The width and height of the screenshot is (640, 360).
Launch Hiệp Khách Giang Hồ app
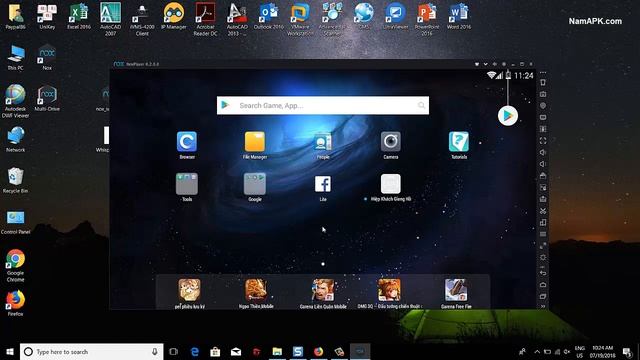tap(391, 184)
